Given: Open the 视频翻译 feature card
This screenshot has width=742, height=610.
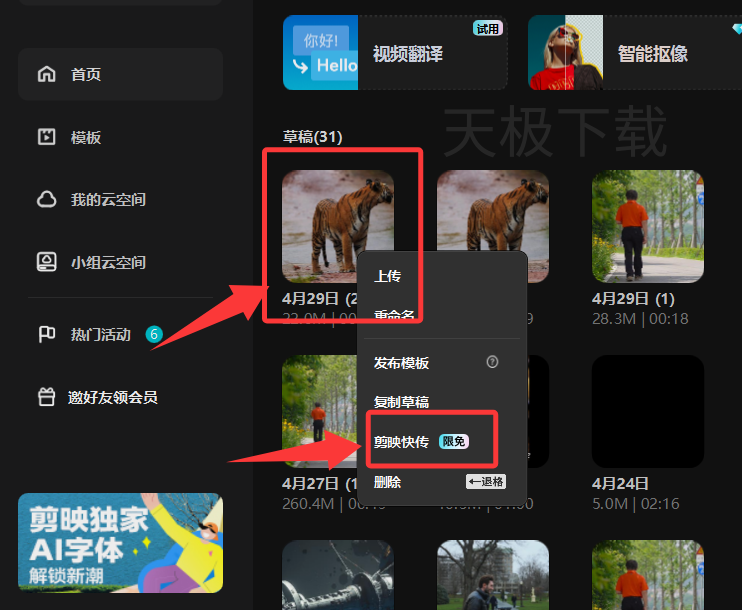Looking at the screenshot, I should tap(395, 52).
